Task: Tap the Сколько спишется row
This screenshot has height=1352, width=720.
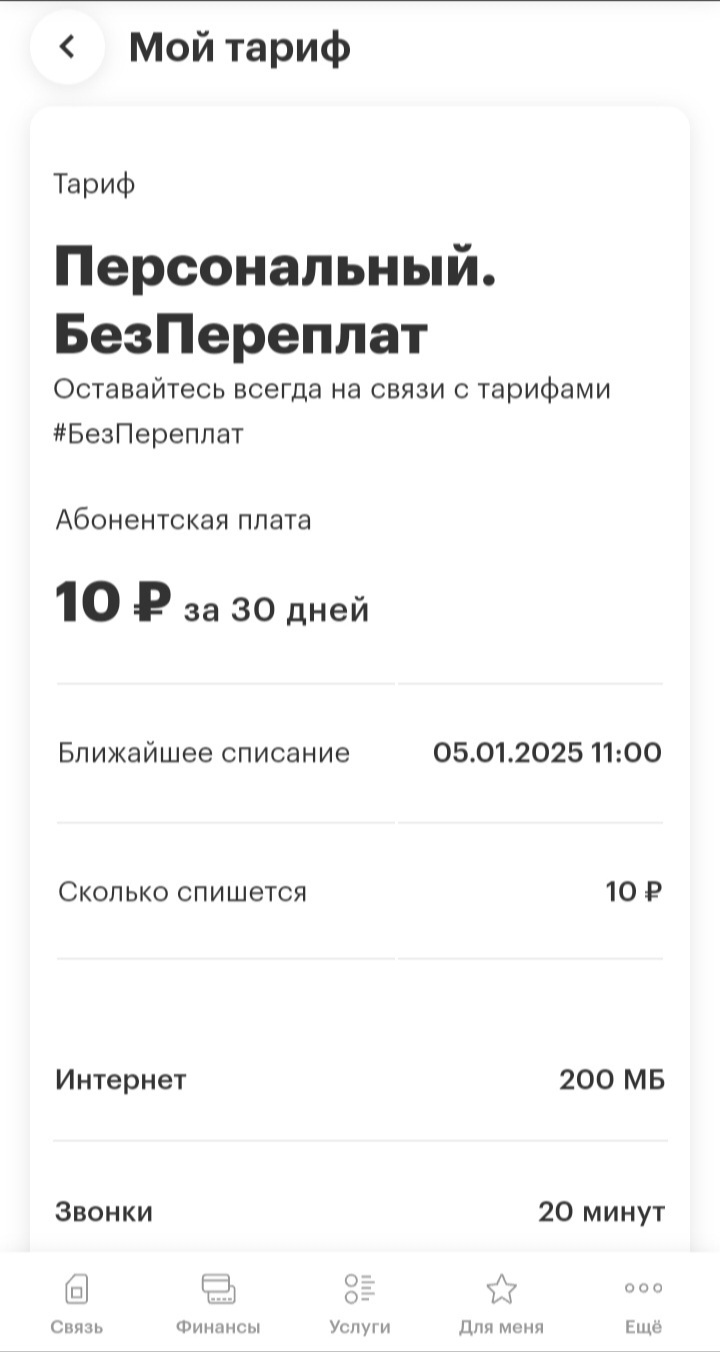Action: tap(360, 891)
